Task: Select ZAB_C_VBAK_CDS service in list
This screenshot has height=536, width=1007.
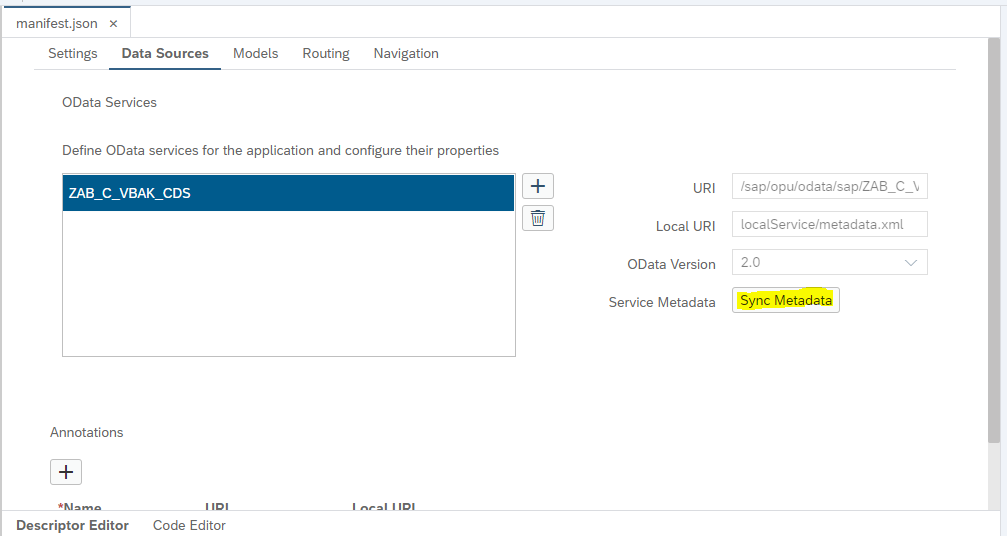Action: point(288,193)
